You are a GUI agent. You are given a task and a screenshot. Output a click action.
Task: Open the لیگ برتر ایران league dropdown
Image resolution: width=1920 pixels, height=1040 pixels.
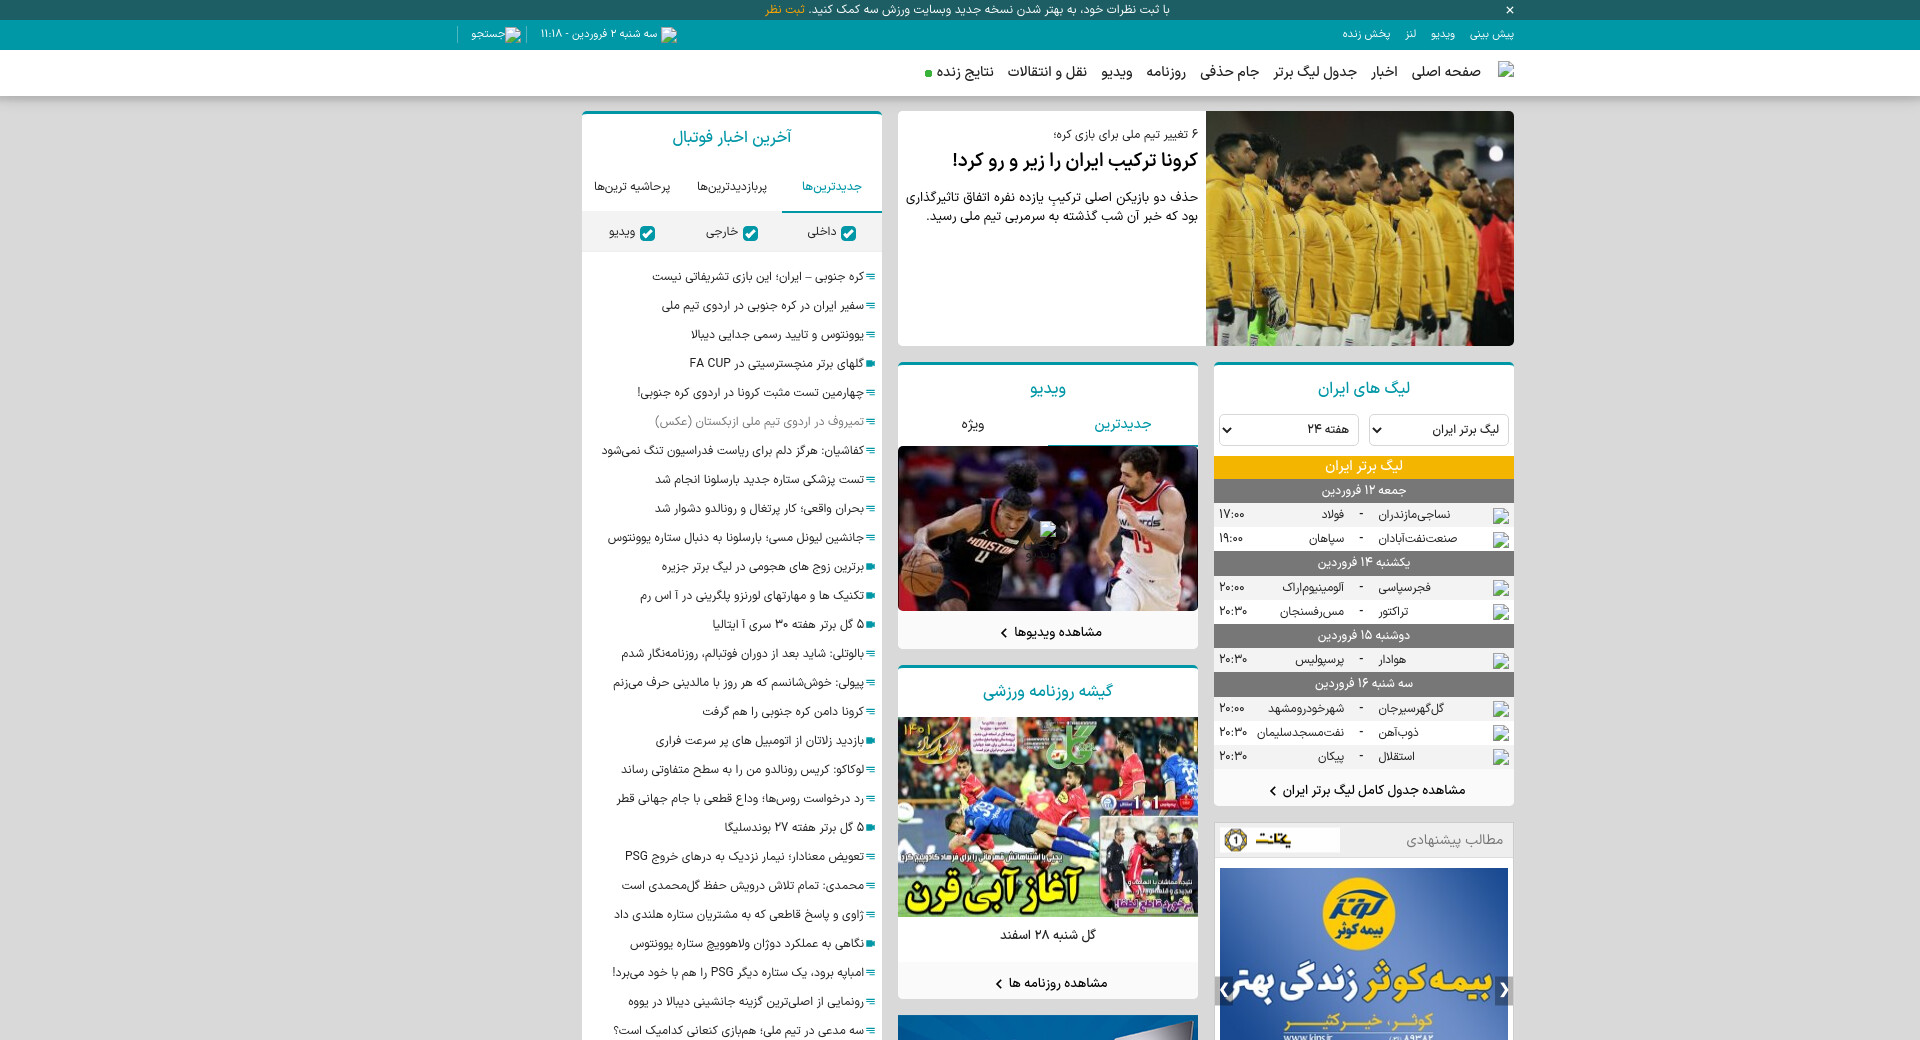pyautogui.click(x=1438, y=430)
